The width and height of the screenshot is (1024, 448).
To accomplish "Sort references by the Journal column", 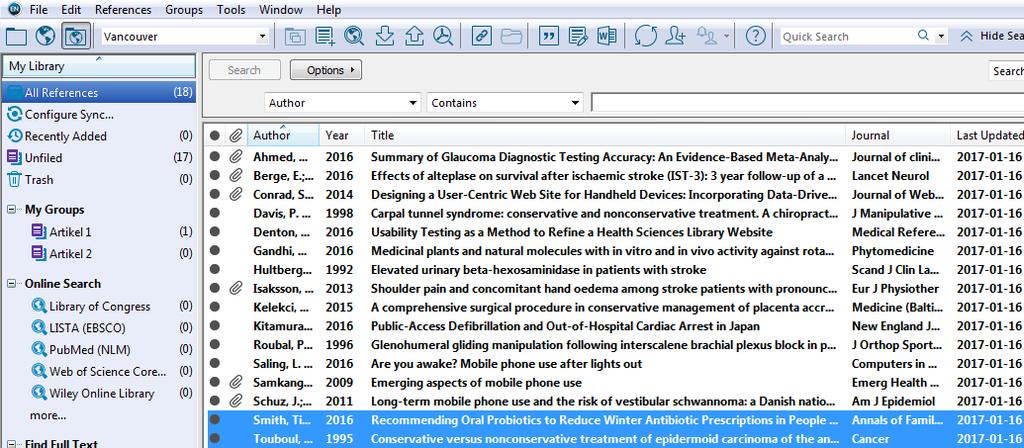I will click(x=899, y=135).
